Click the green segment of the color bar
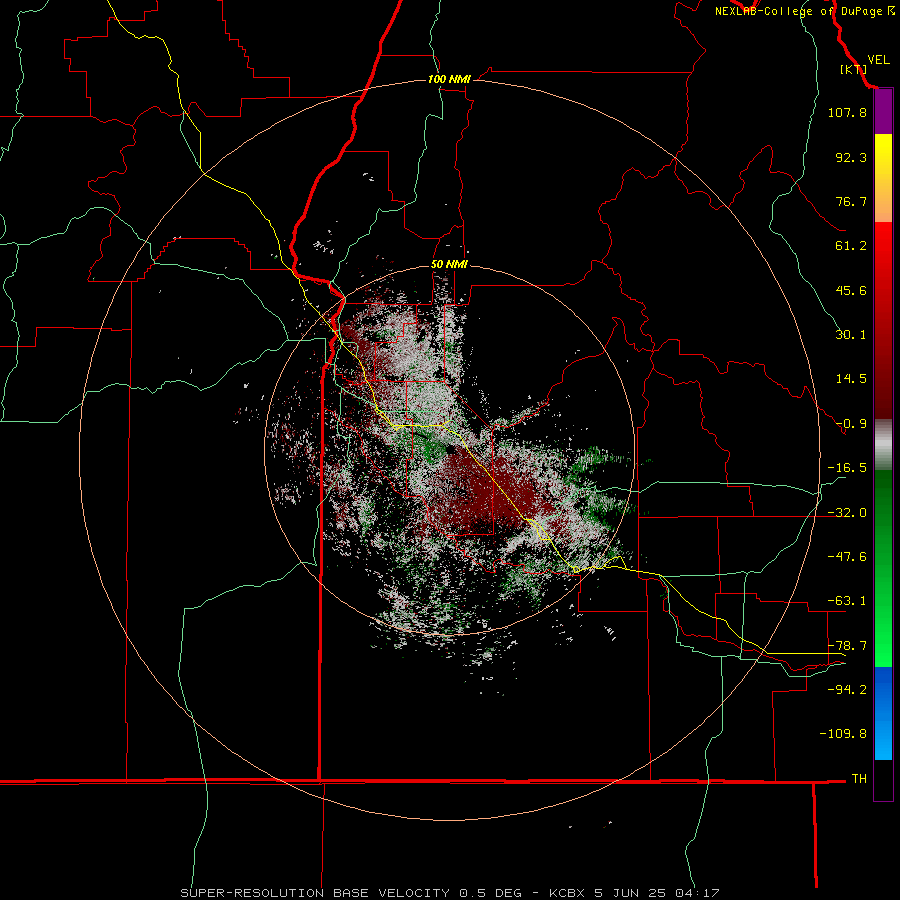Viewport: 900px width, 900px height. pyautogui.click(x=883, y=568)
